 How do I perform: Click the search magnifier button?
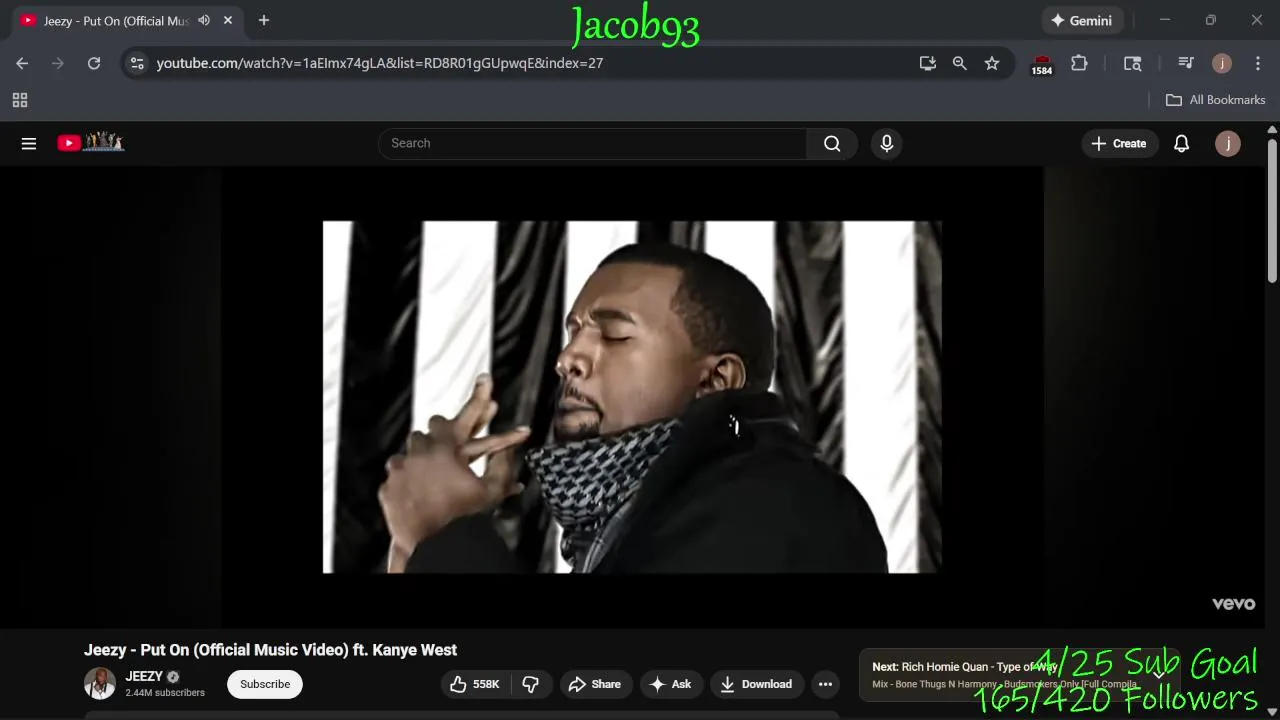[832, 143]
